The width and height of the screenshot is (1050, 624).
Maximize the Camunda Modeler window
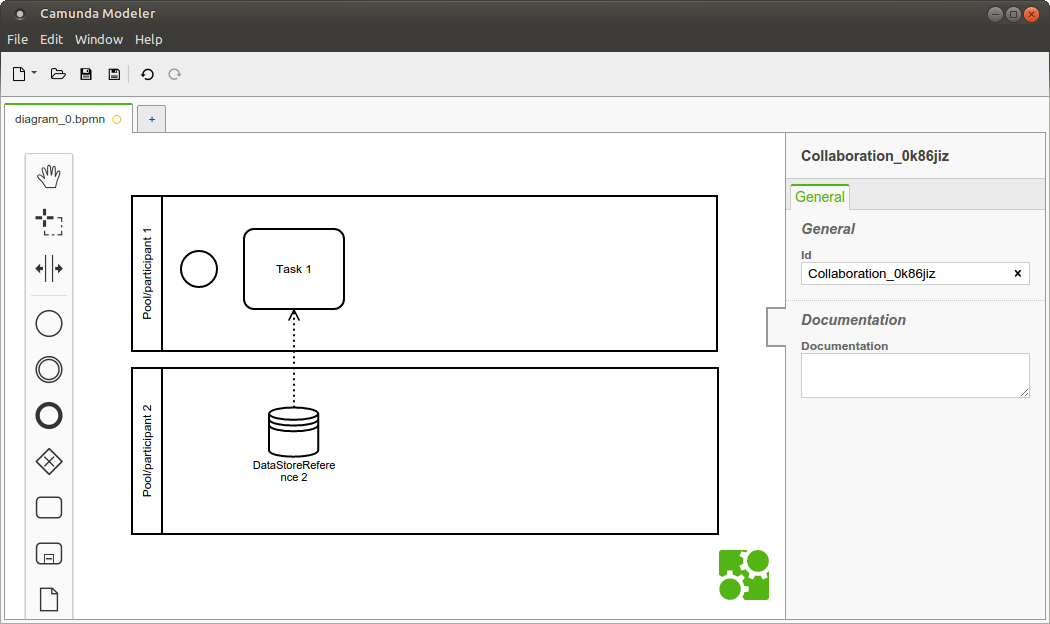1013,14
